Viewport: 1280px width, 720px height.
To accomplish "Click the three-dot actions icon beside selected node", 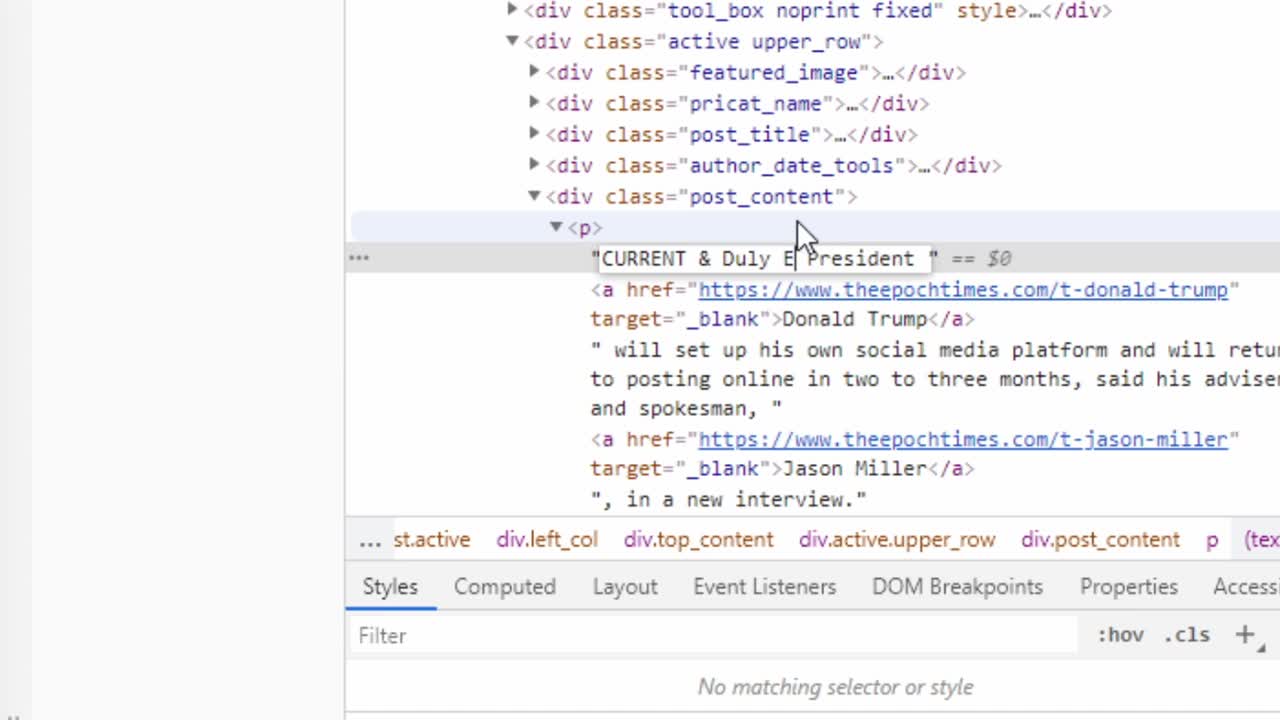I will tap(359, 258).
